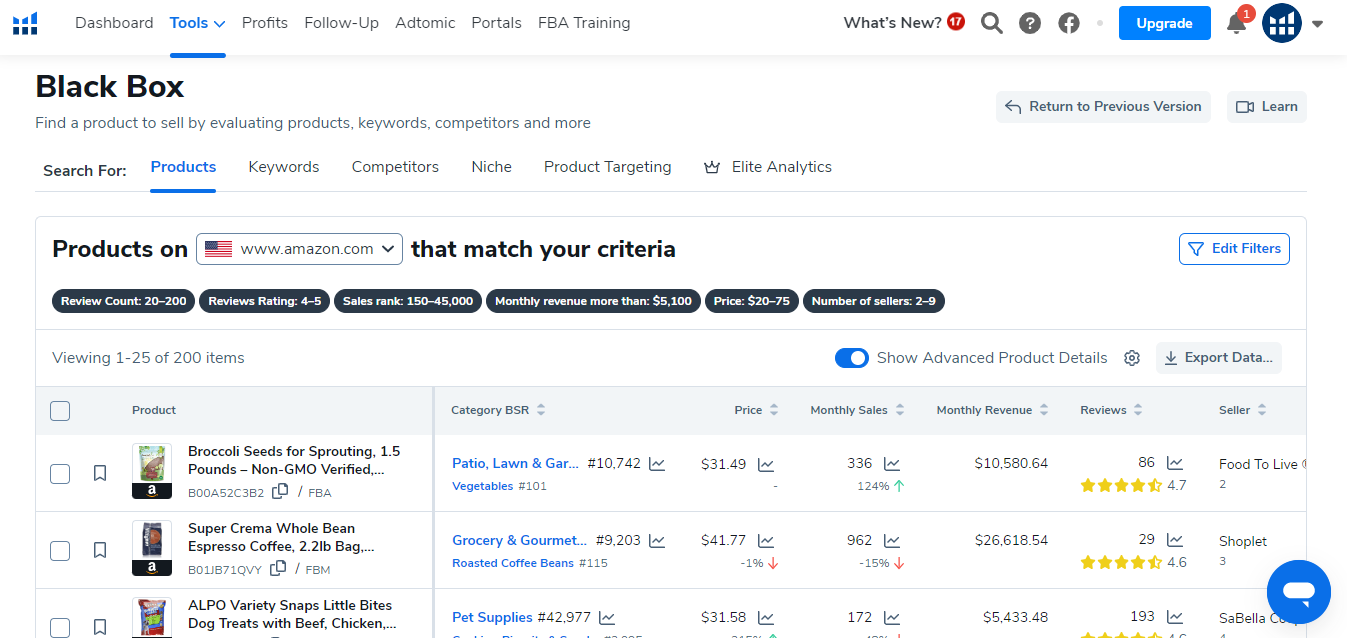Copy ASIN B00A52C3B2

click(280, 491)
